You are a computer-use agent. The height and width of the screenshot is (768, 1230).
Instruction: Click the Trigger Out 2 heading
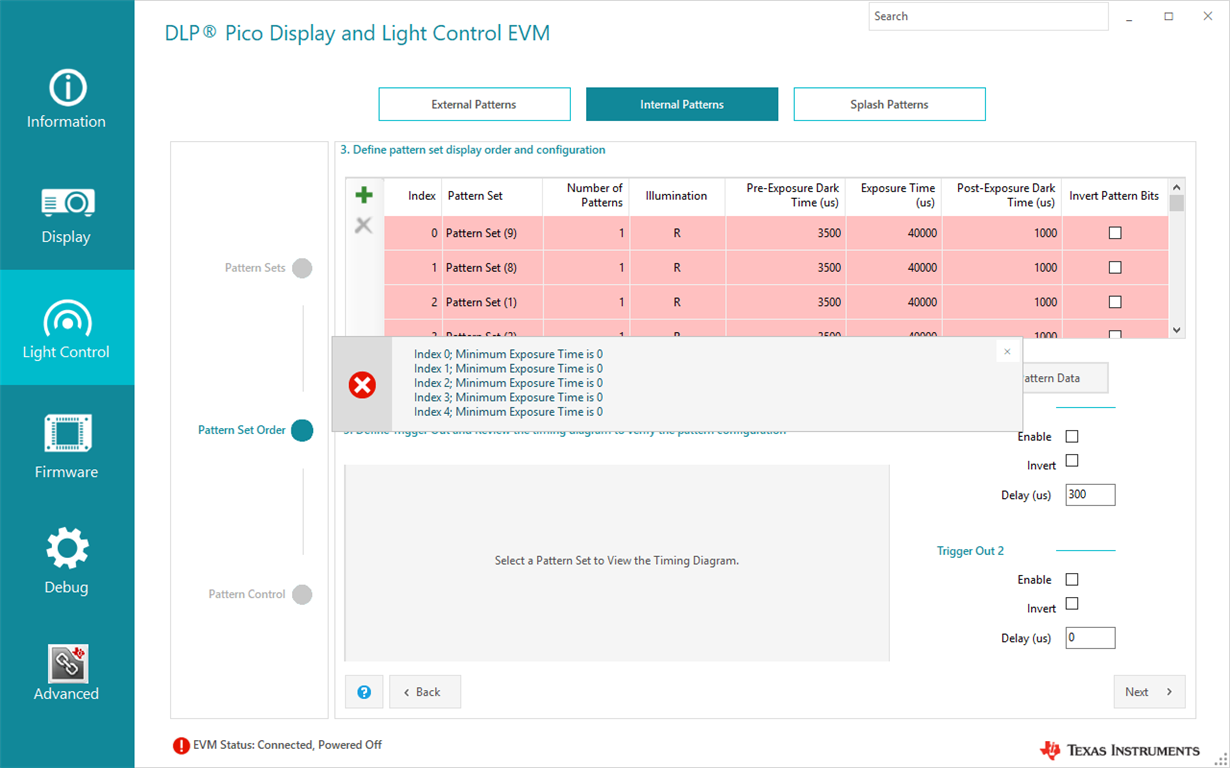coord(970,551)
